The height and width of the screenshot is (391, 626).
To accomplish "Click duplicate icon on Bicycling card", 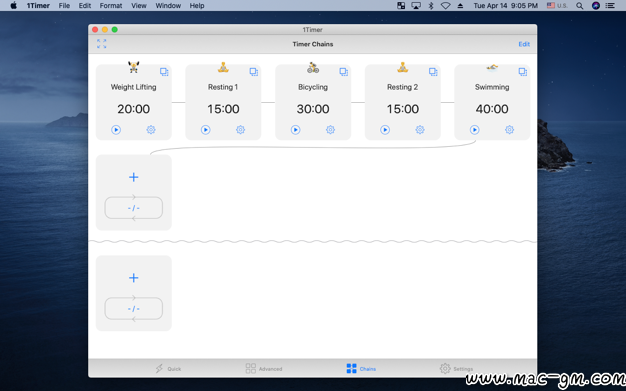I will tap(344, 72).
